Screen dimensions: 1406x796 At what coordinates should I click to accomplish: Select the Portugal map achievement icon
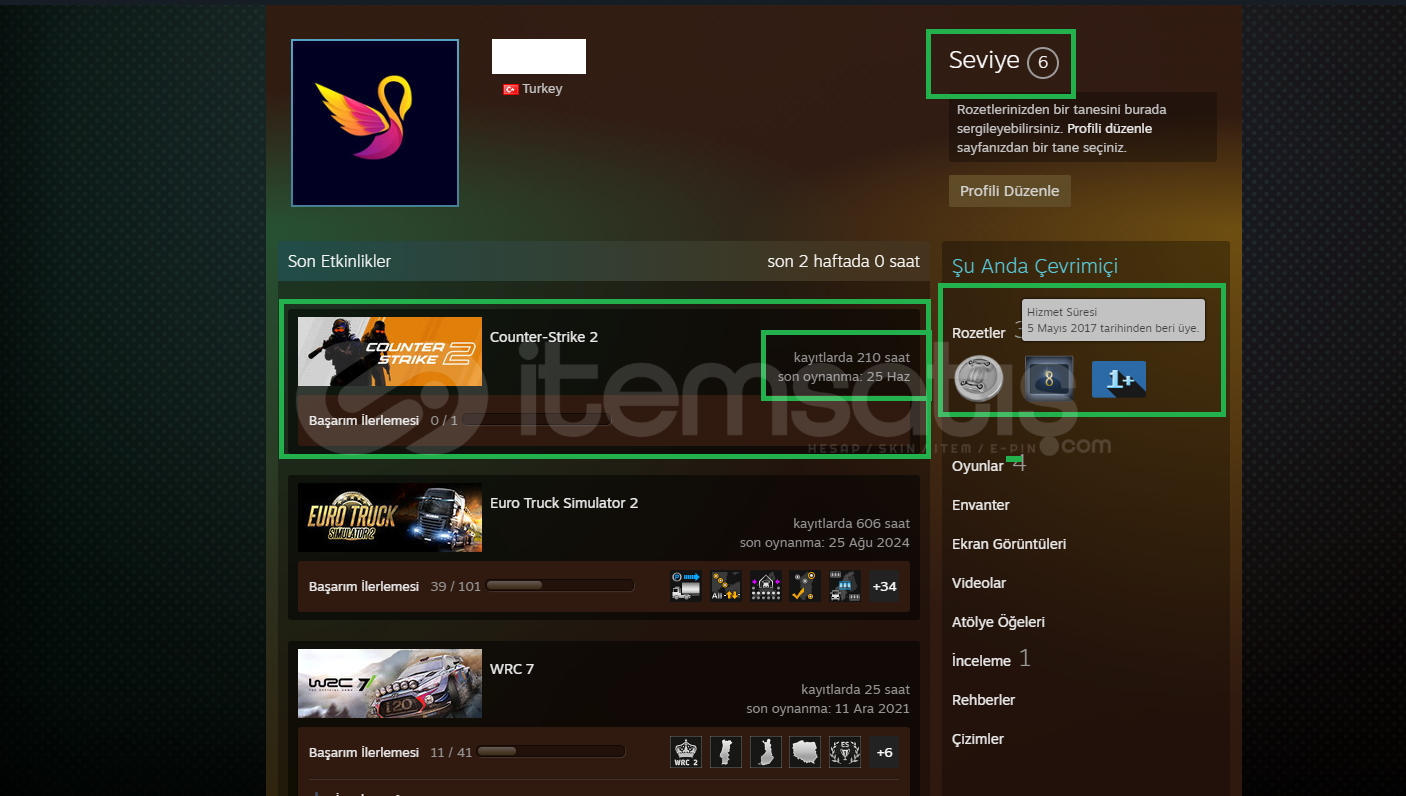725,752
